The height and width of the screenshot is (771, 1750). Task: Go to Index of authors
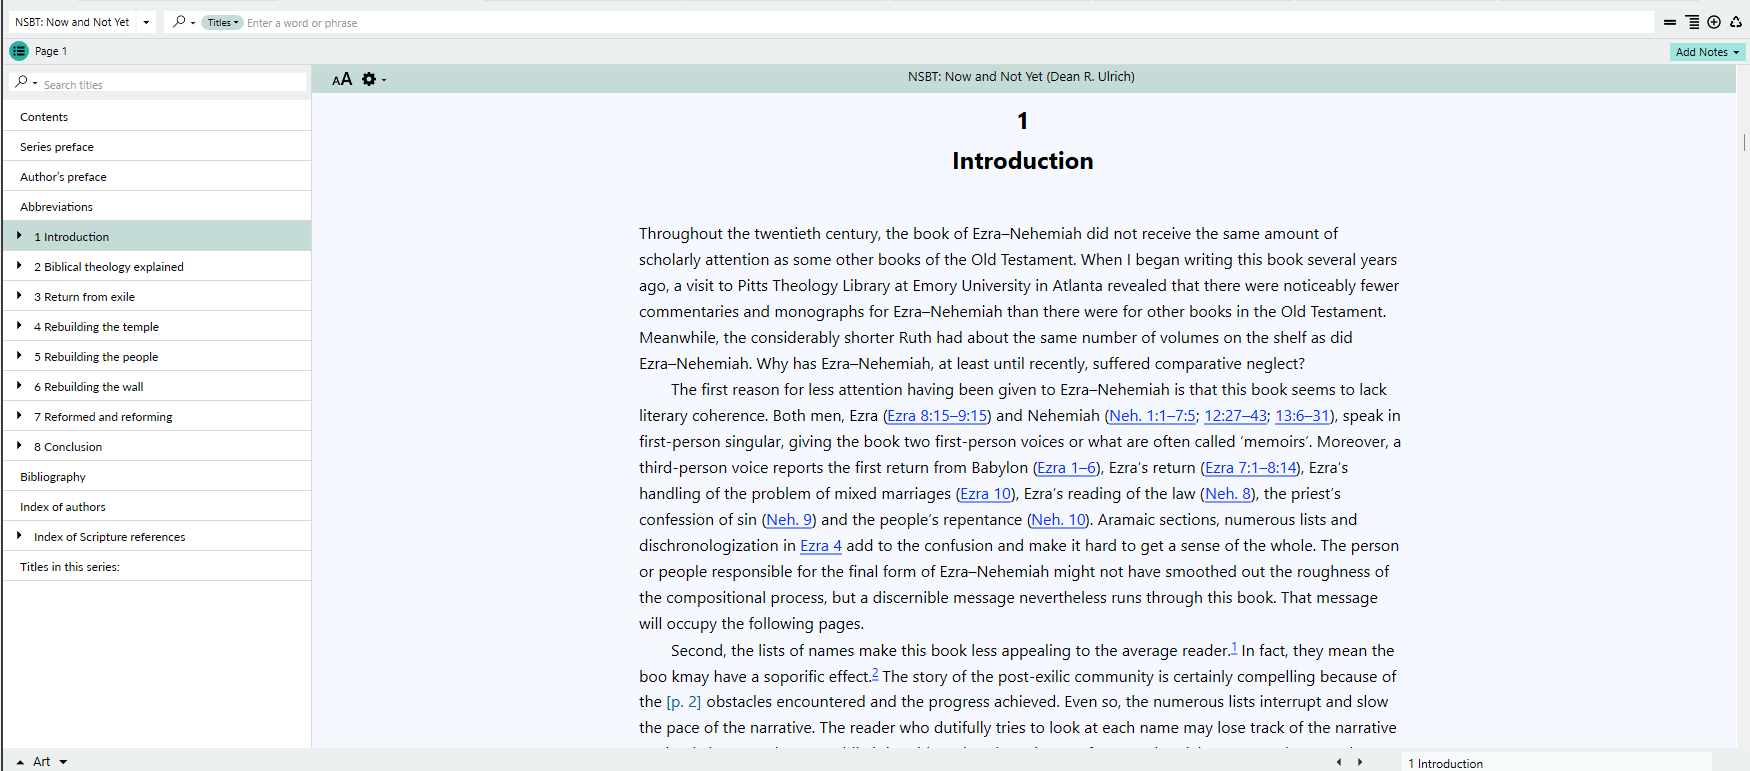157,506
